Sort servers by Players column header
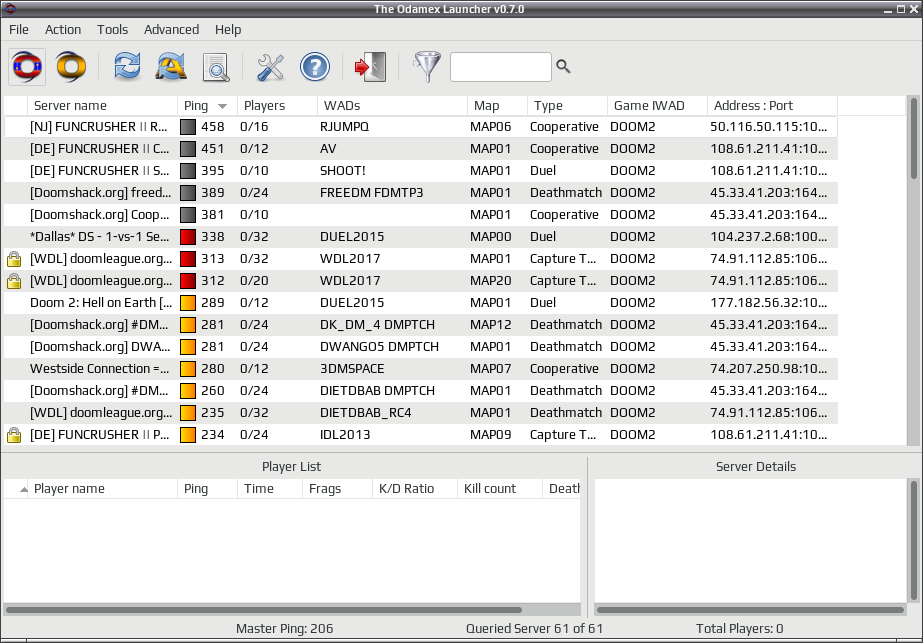Image resolution: width=923 pixels, height=643 pixels. (277, 106)
